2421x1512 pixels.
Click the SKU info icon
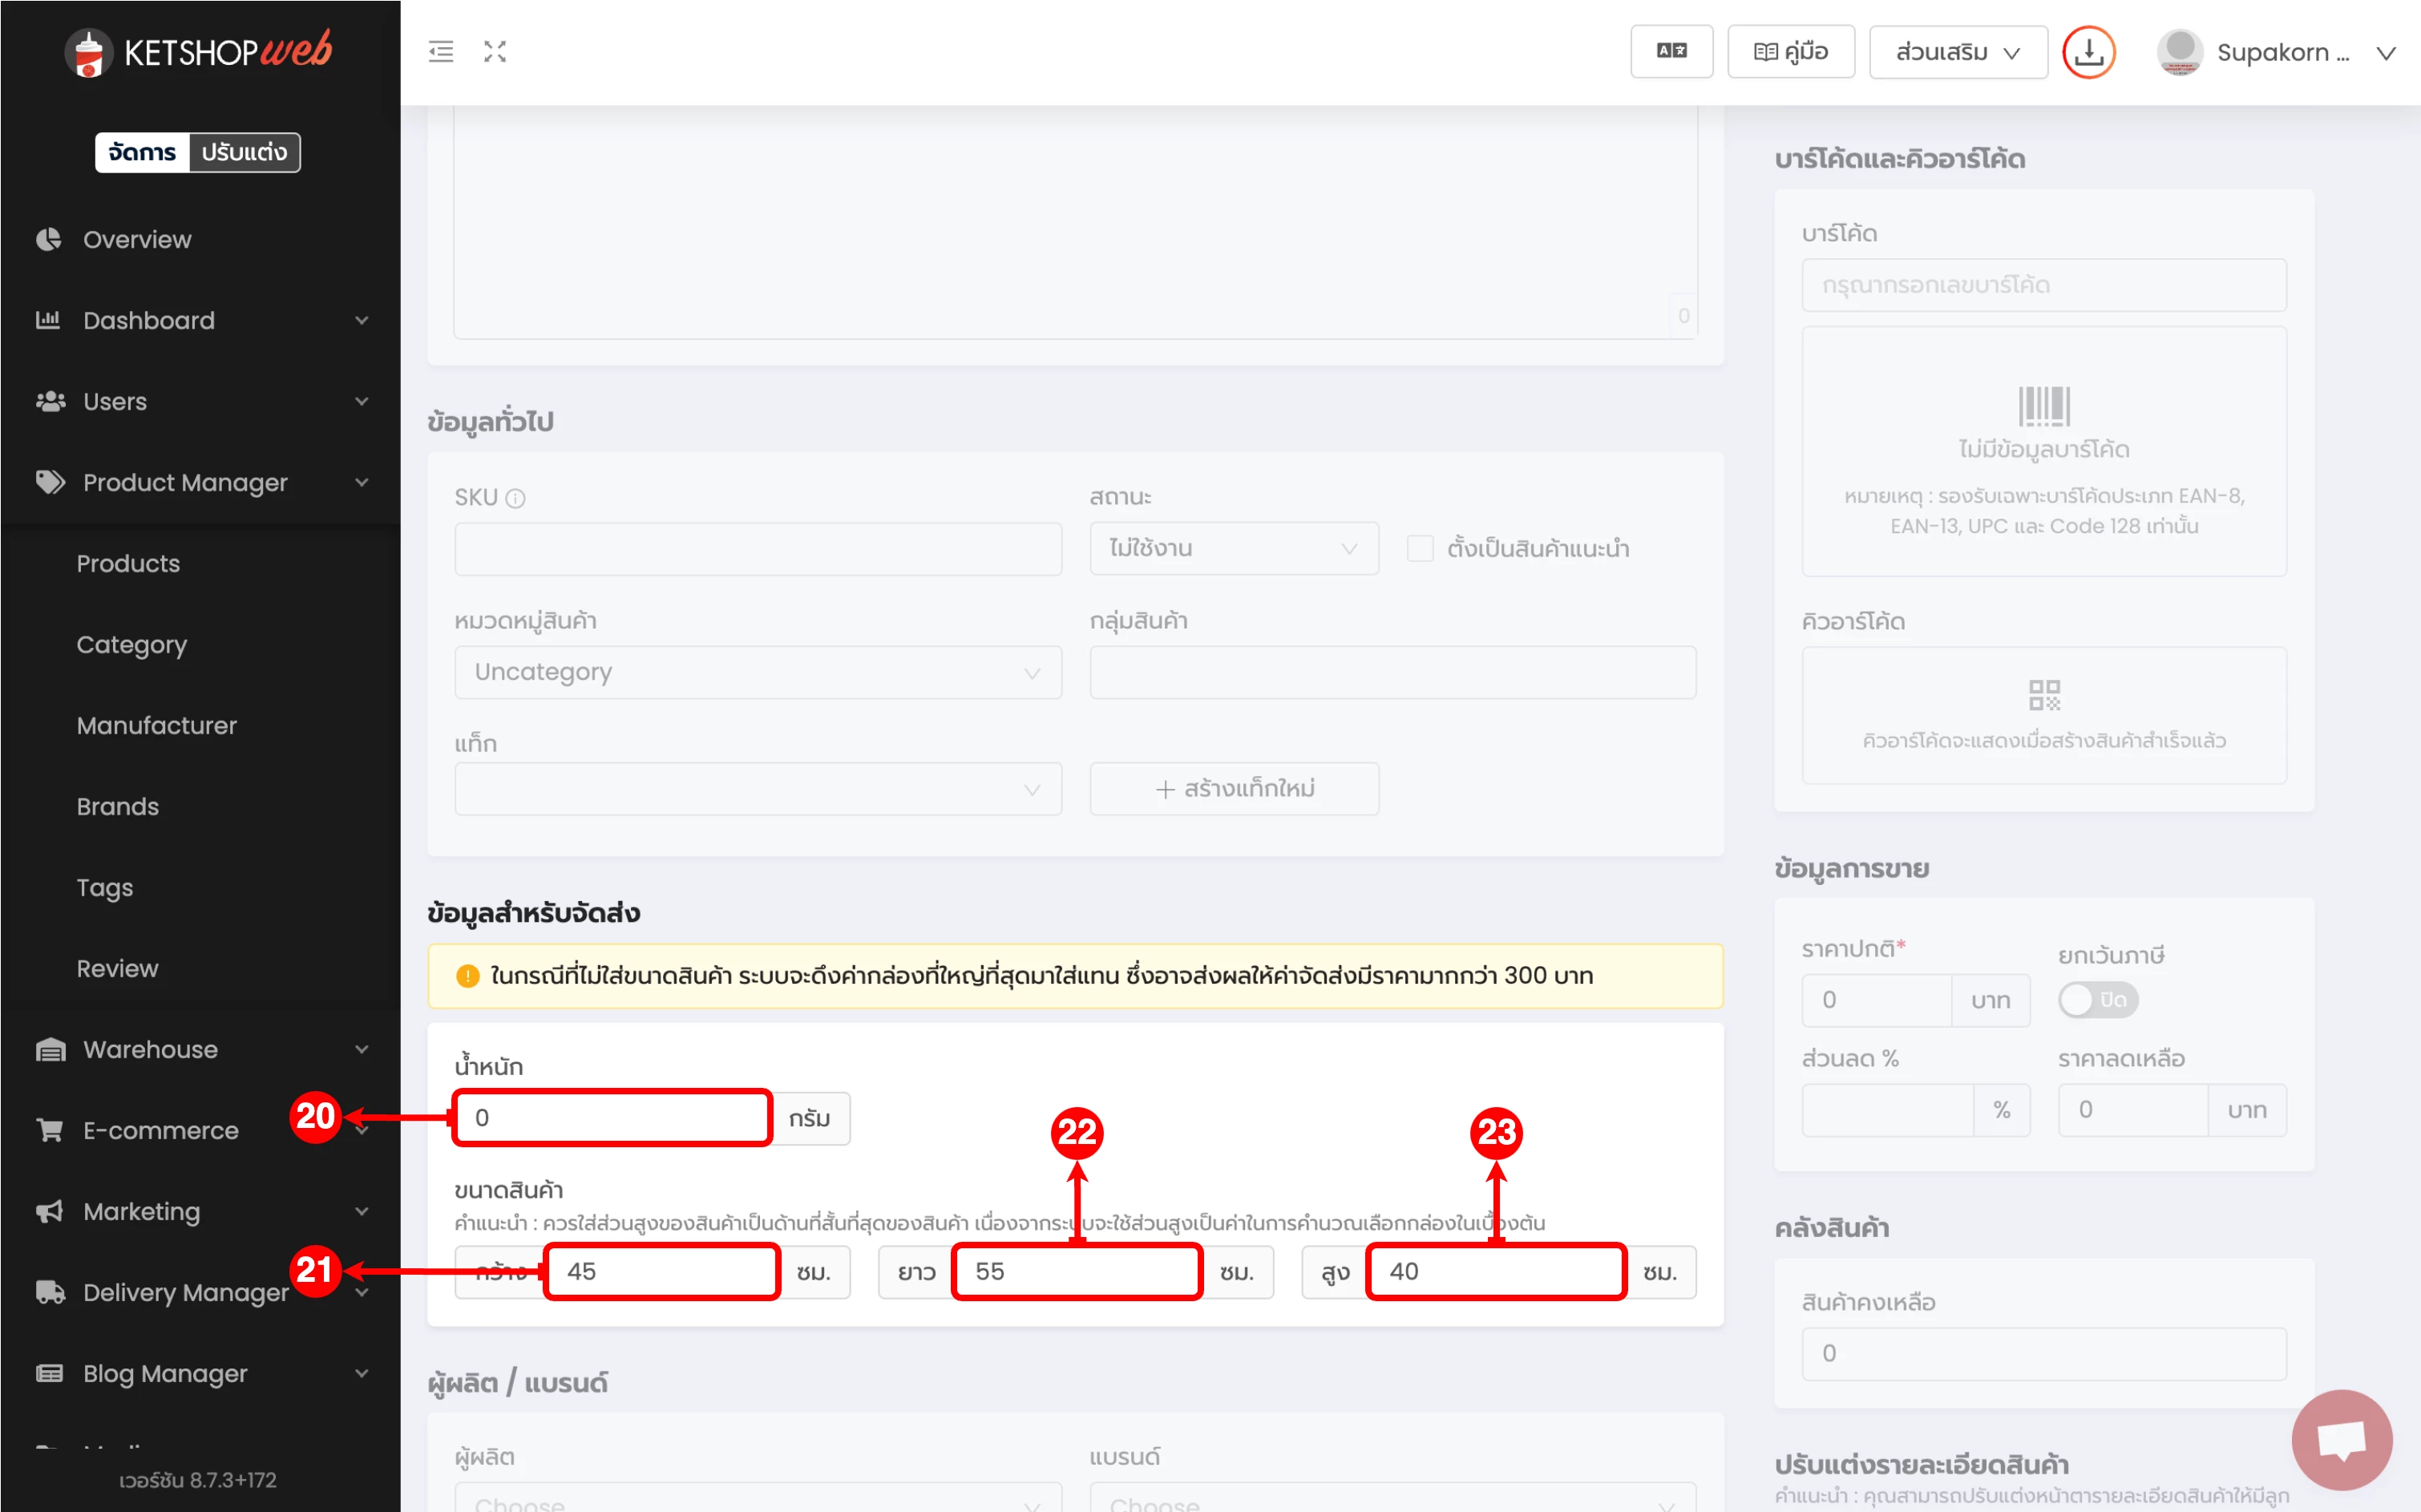[x=515, y=498]
